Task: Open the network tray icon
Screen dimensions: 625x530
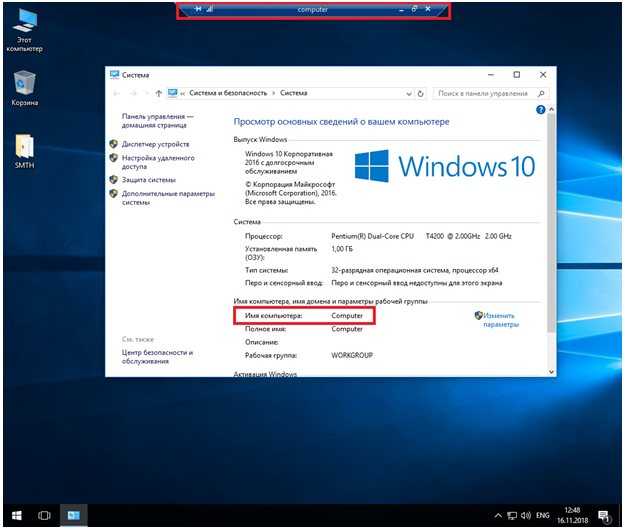Action: point(512,516)
